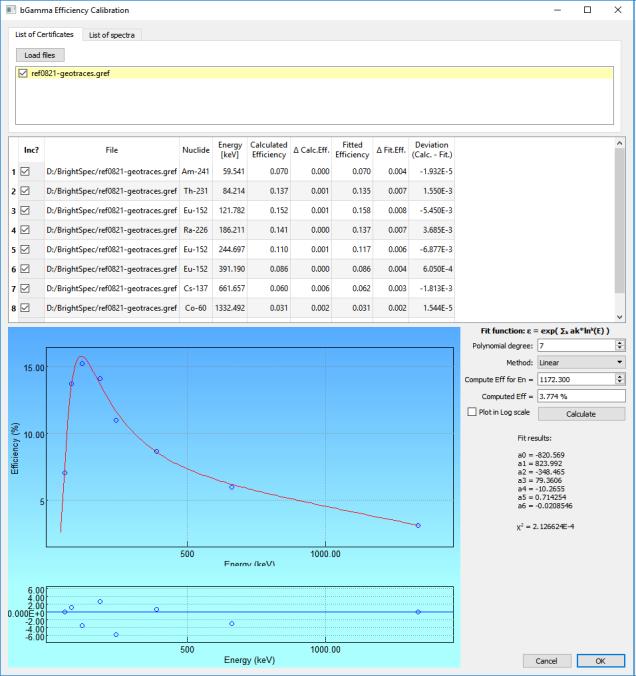Click the Polynomial degree stepper arrows
Viewport: 636px width, 676px height.
click(621, 344)
